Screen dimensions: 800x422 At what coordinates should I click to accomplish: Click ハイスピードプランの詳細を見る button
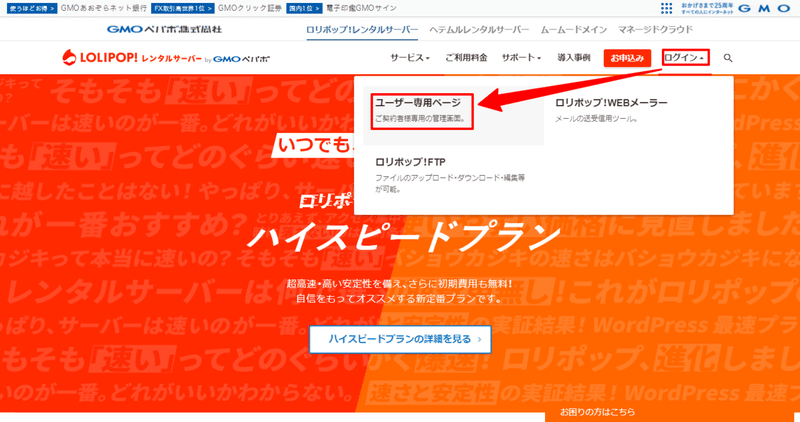point(401,339)
